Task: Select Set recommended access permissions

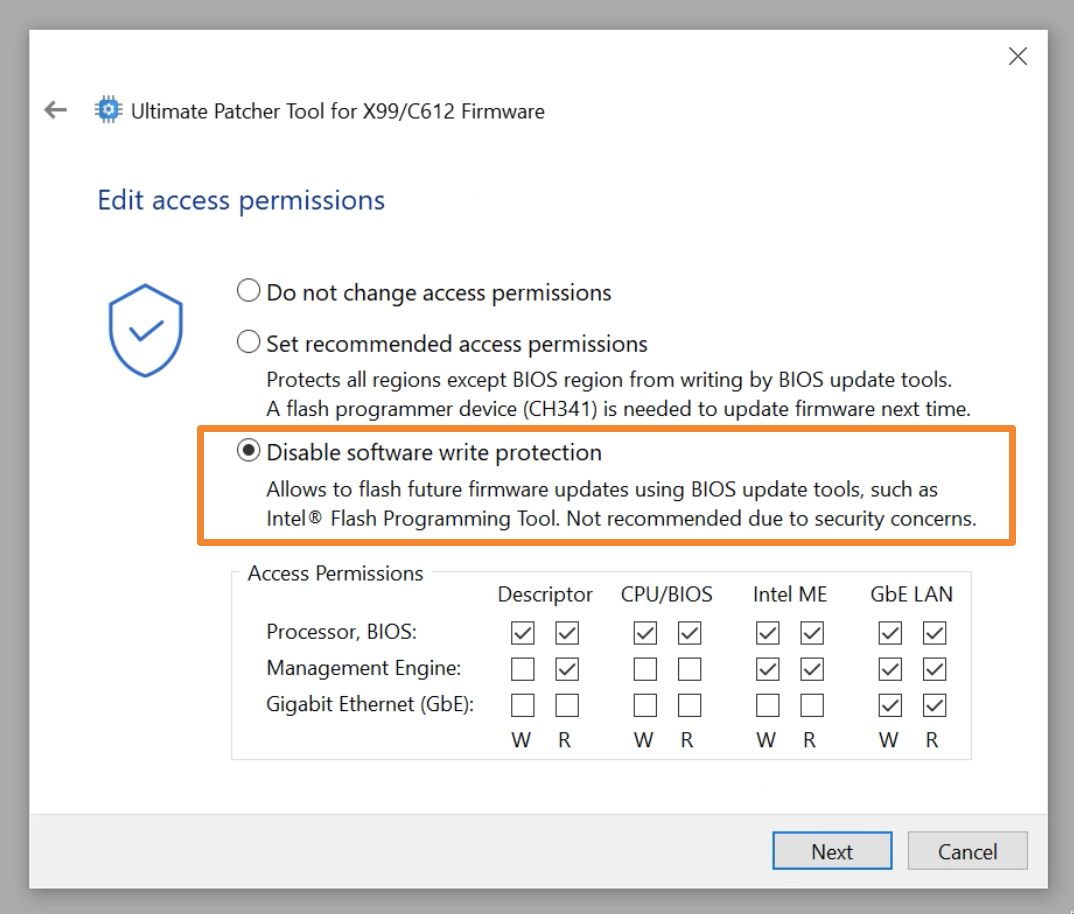Action: [248, 343]
